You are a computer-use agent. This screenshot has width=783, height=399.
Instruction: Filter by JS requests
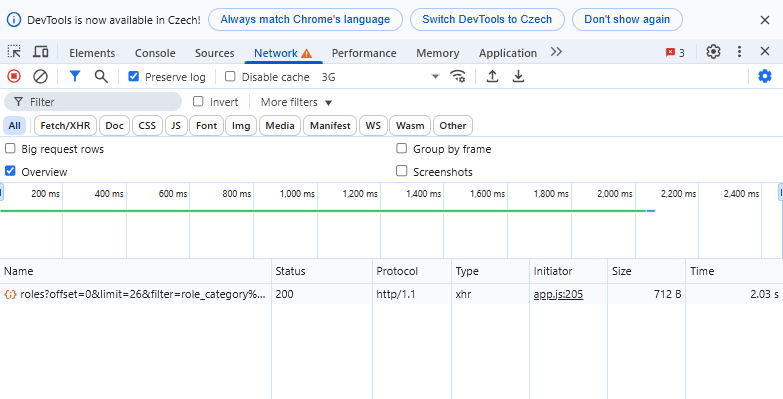(x=176, y=126)
